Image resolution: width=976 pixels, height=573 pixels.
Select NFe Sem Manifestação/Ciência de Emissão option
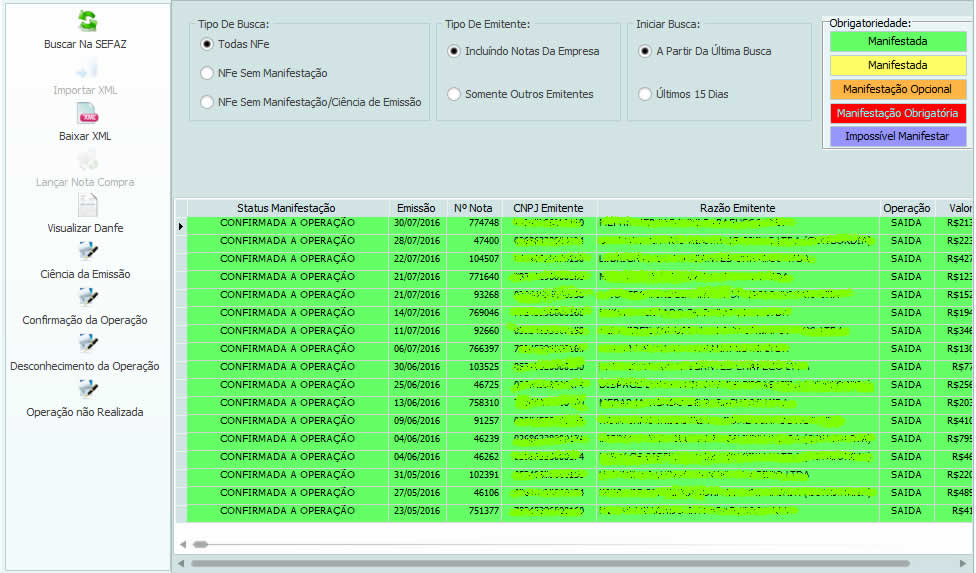coord(207,102)
